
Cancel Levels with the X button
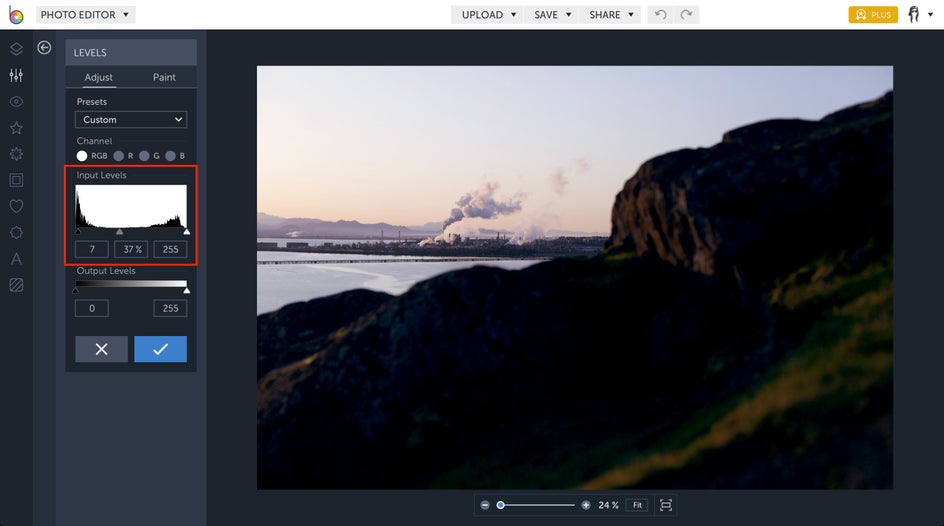(101, 349)
